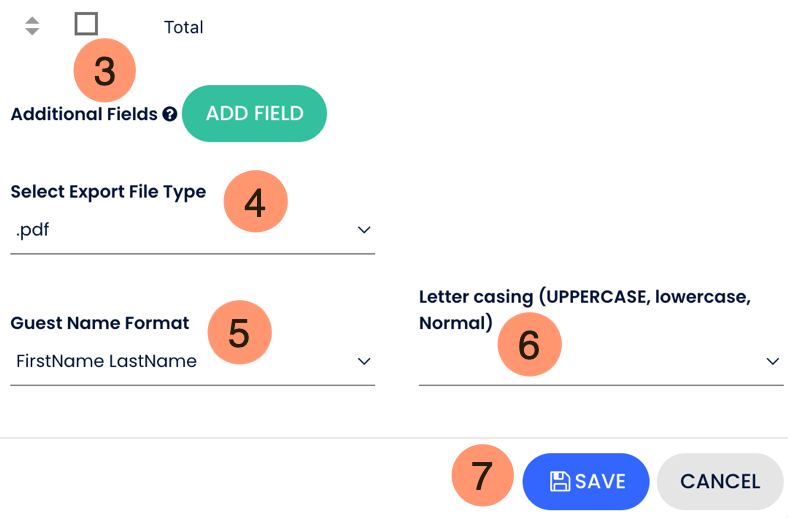This screenshot has width=788, height=518.
Task: Click the orange step 6 marker
Action: (x=529, y=345)
